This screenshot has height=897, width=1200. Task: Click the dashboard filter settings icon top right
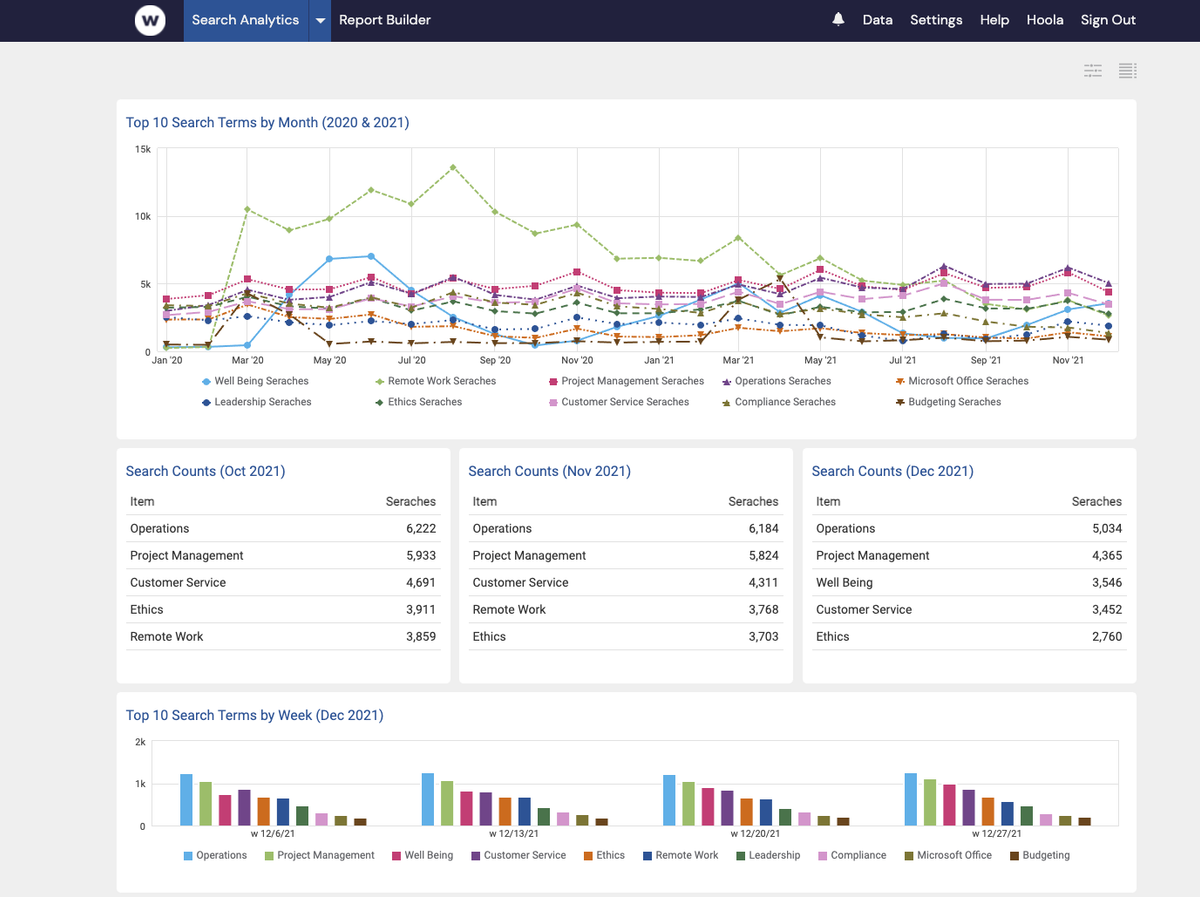tap(1092, 70)
